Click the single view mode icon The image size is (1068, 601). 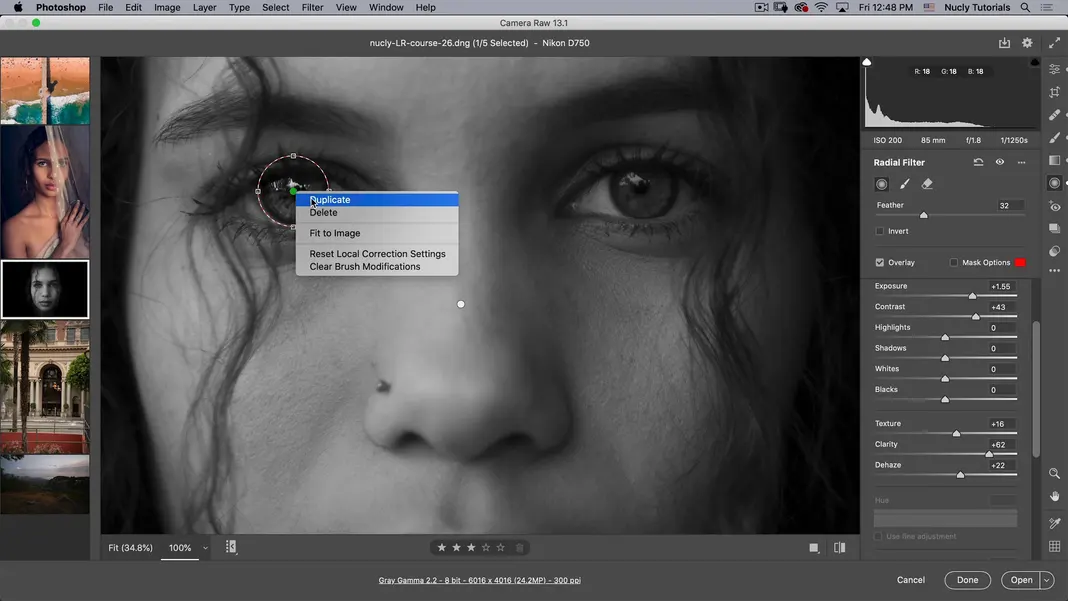pyautogui.click(x=813, y=548)
